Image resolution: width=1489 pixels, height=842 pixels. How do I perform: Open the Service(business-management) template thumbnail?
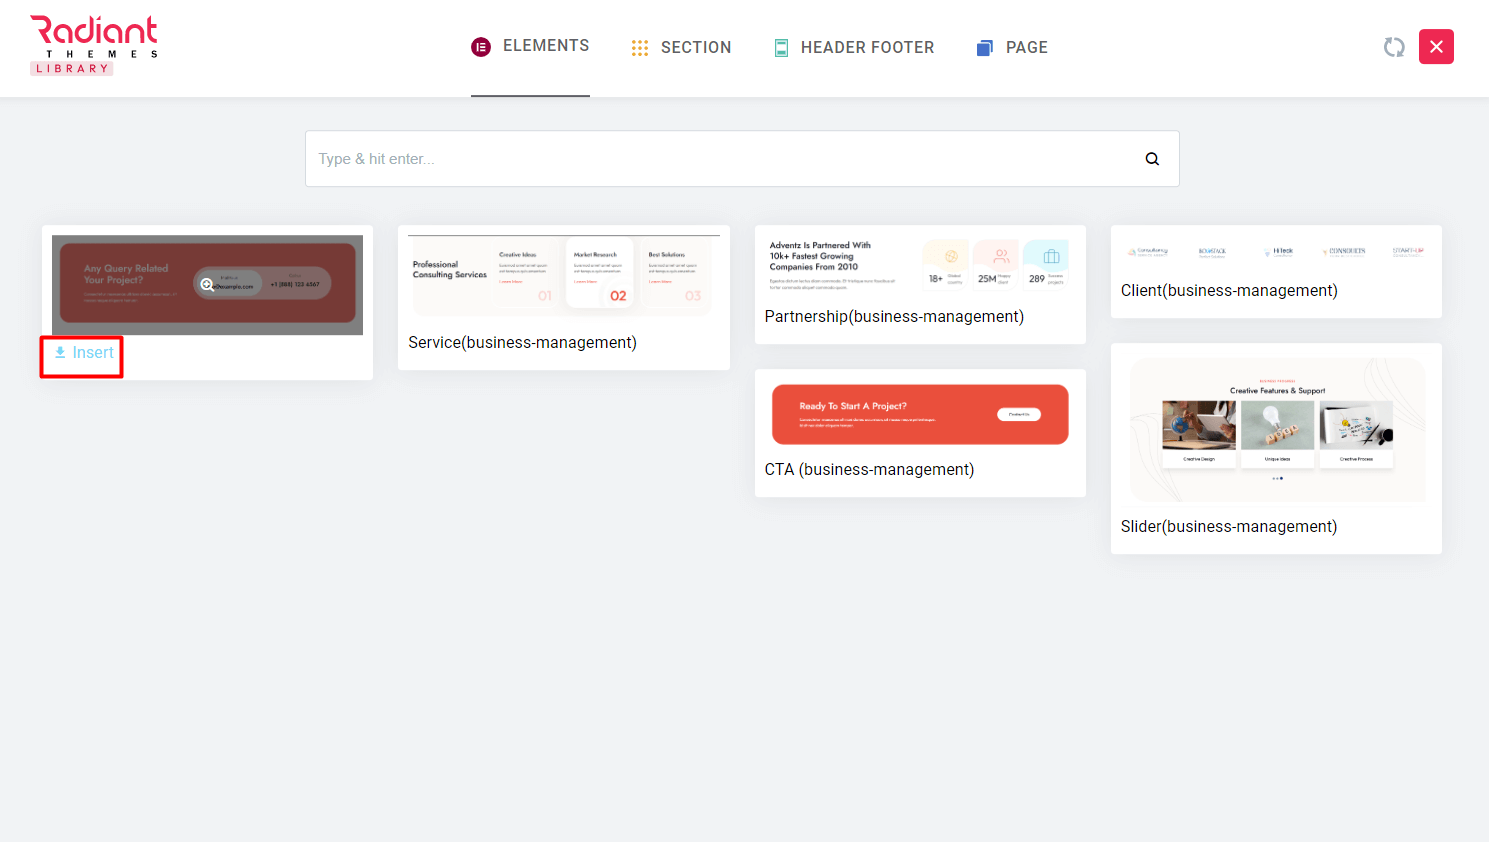coord(563,276)
